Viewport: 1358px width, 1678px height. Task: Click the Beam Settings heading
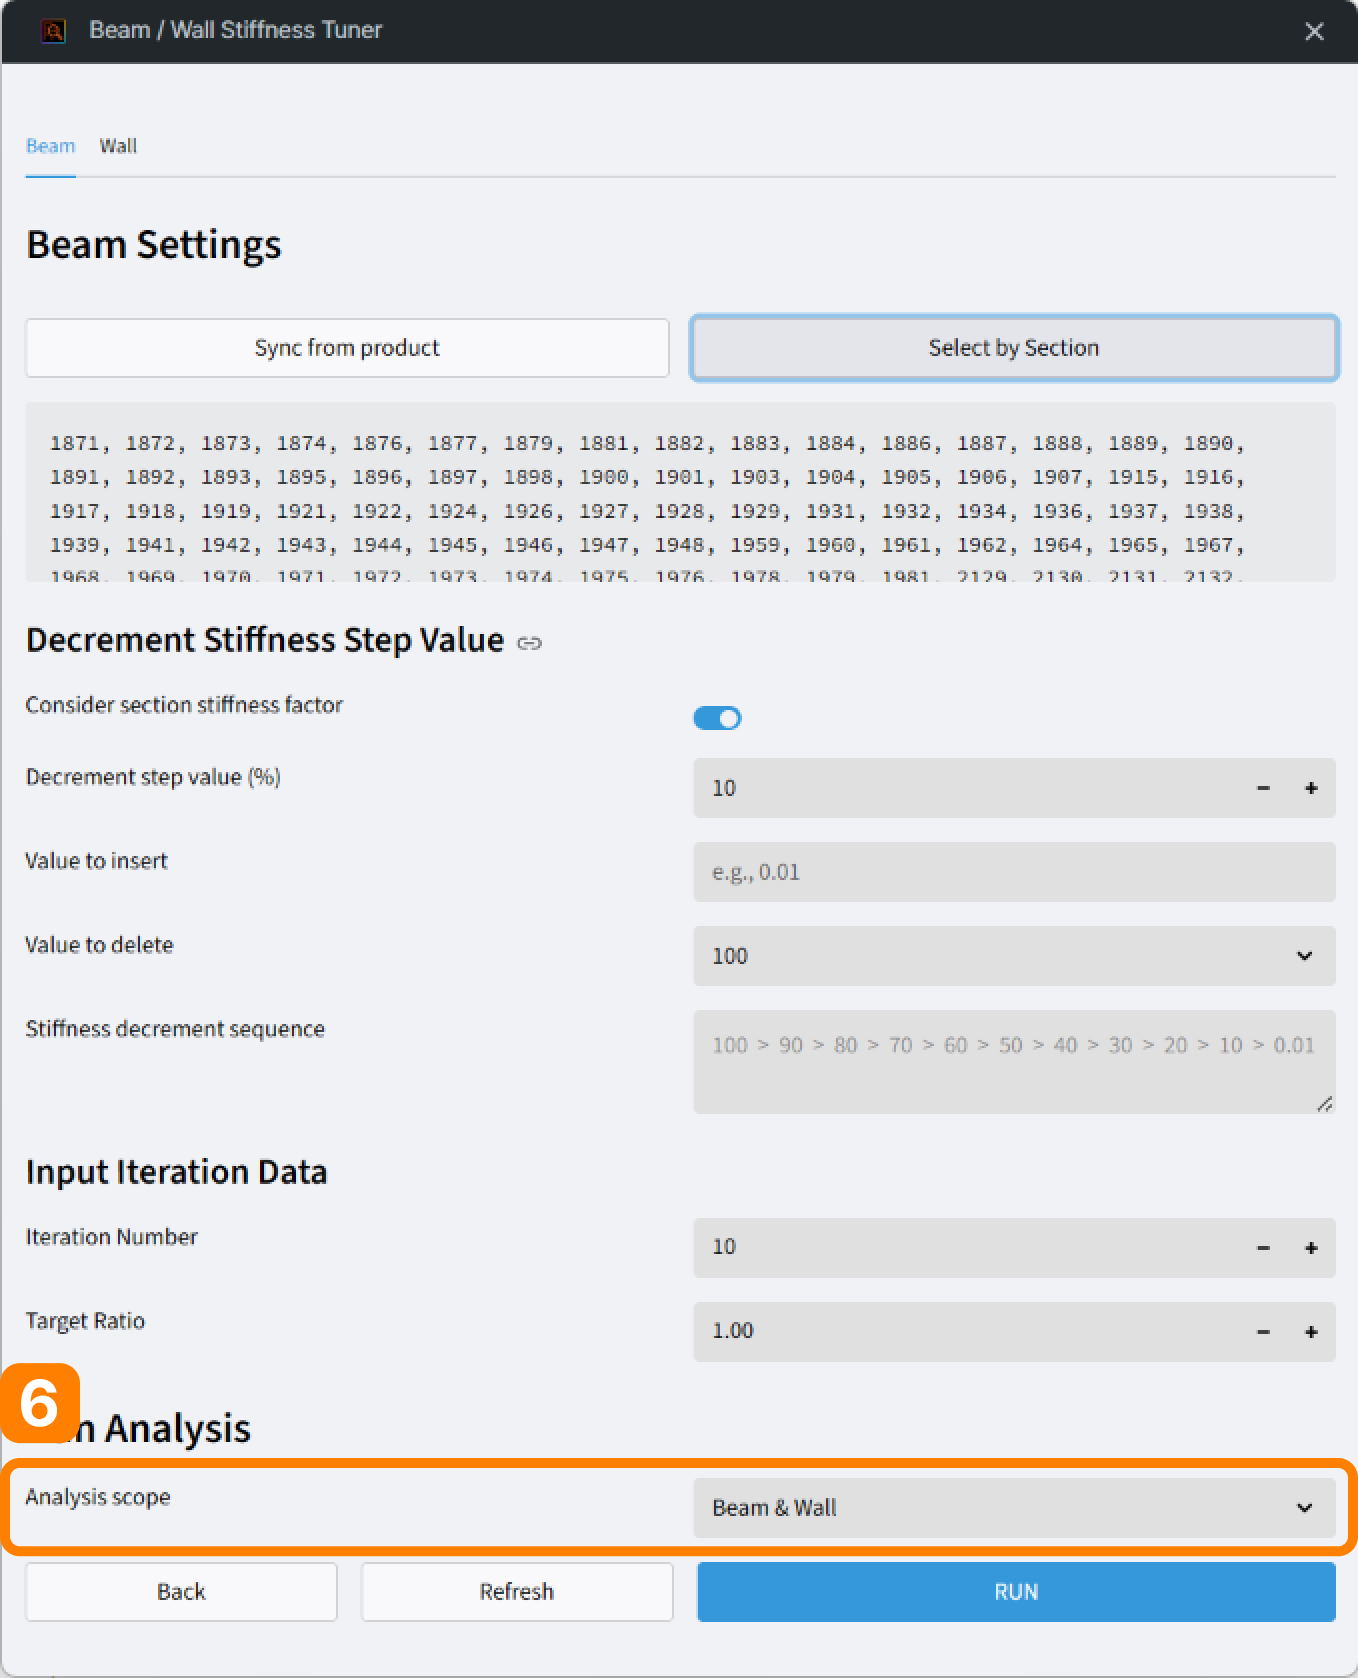click(x=154, y=245)
